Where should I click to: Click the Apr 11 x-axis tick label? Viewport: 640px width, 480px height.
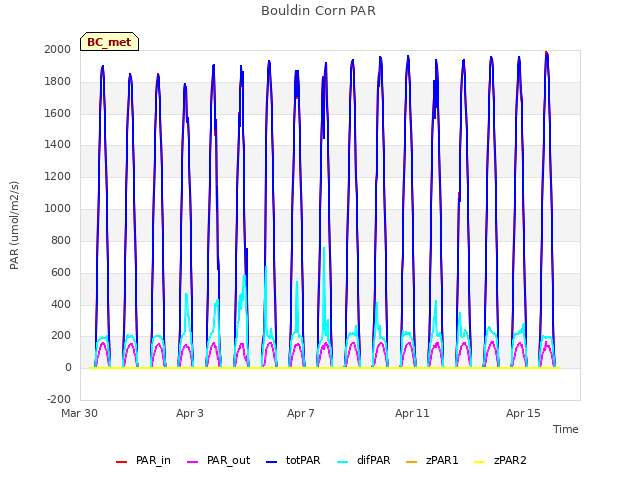pyautogui.click(x=412, y=413)
